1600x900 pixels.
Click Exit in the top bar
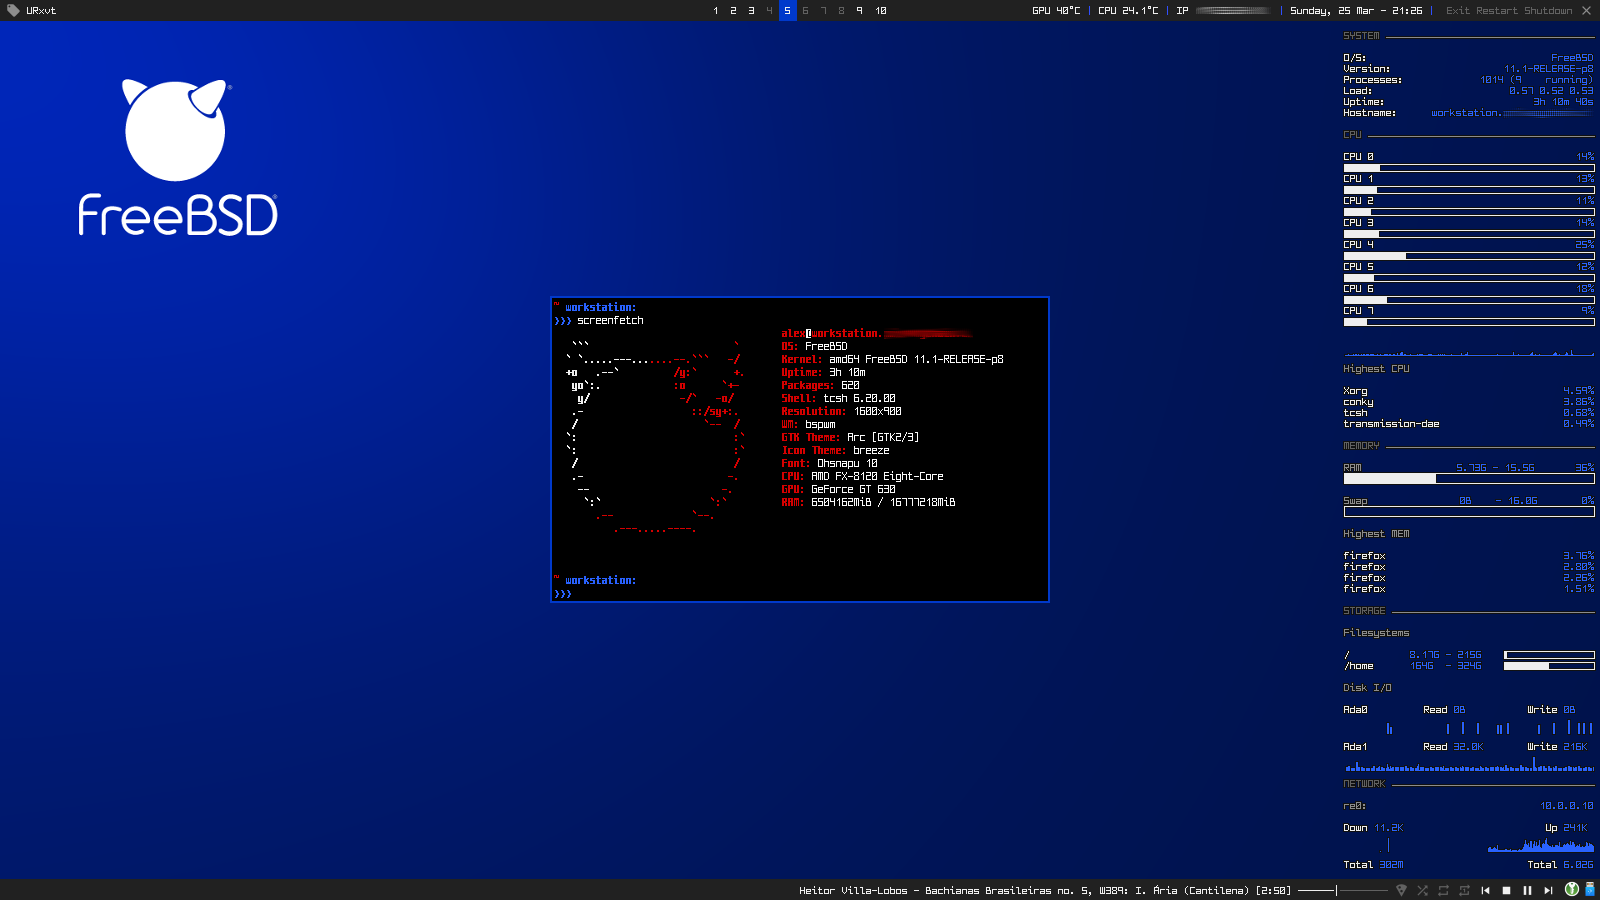tap(1457, 11)
